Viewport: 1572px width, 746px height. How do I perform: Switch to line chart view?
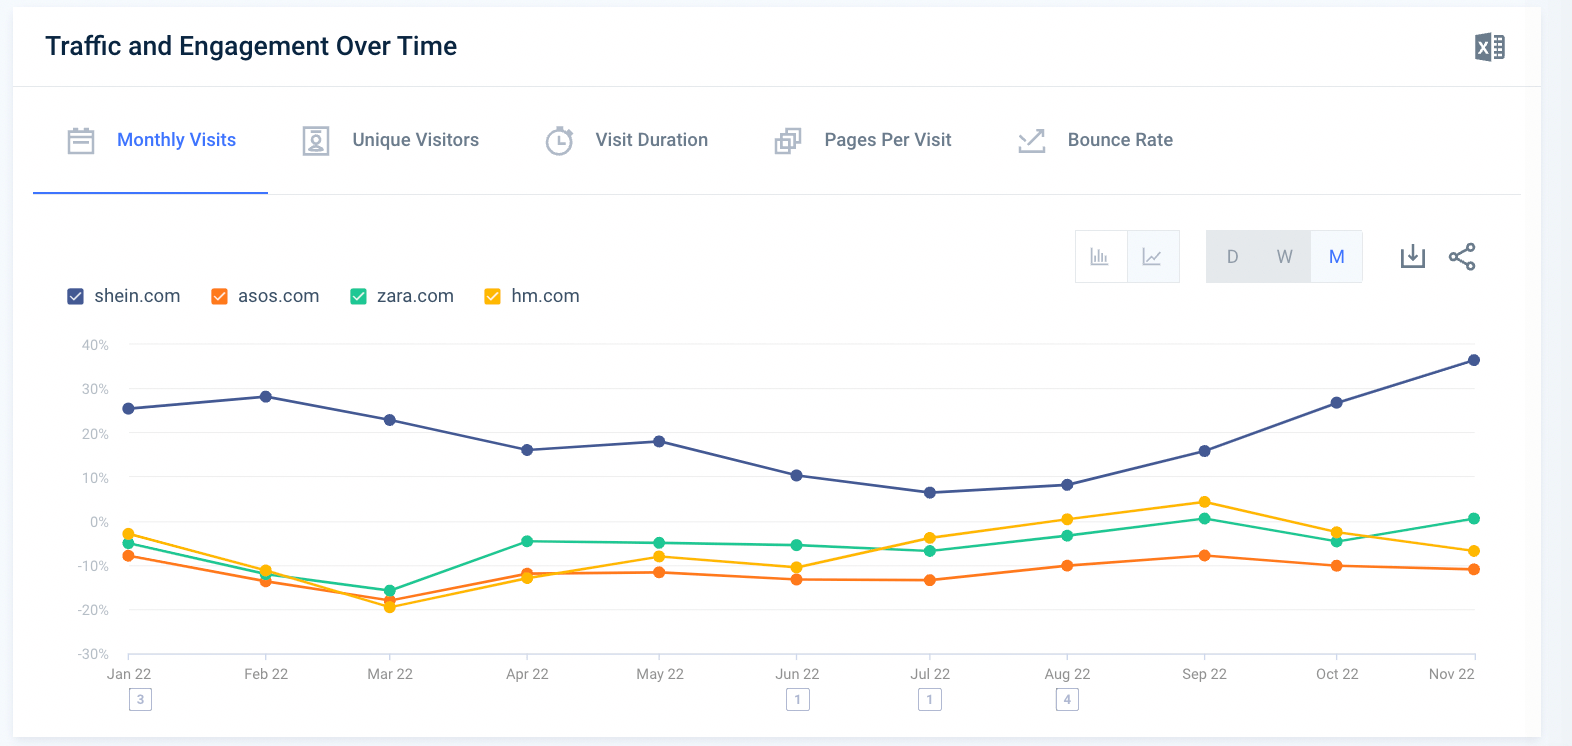tap(1153, 257)
